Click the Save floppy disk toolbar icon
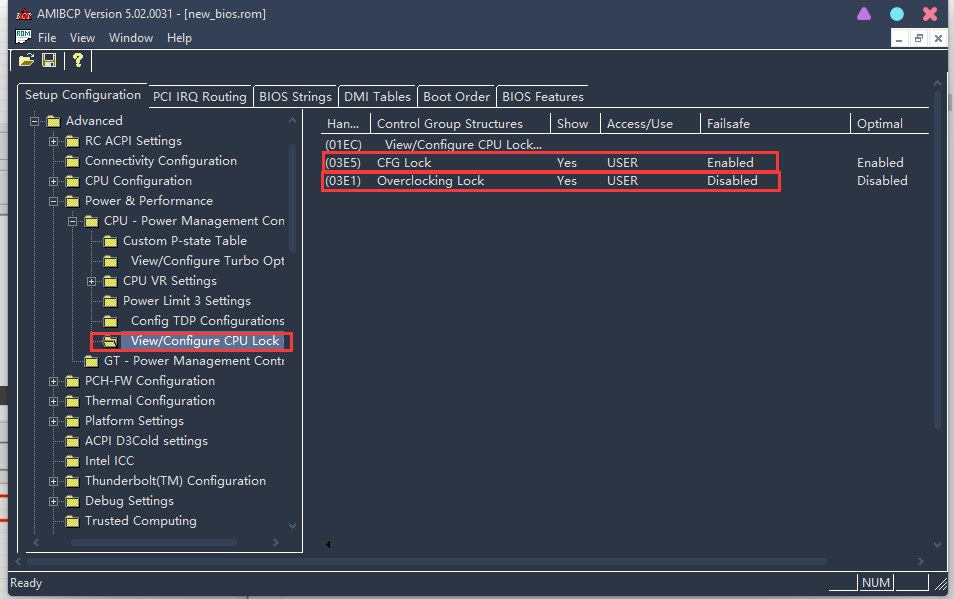 [x=49, y=60]
